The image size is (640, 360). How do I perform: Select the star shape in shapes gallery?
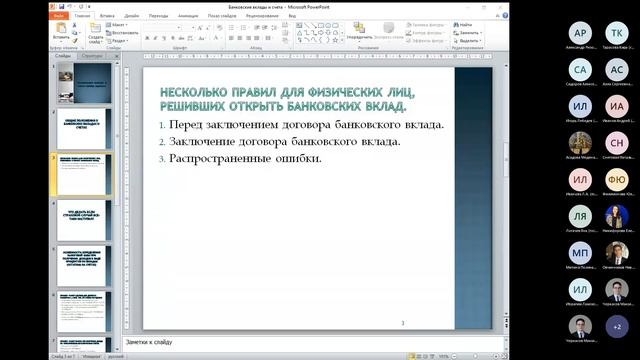coord(335,40)
